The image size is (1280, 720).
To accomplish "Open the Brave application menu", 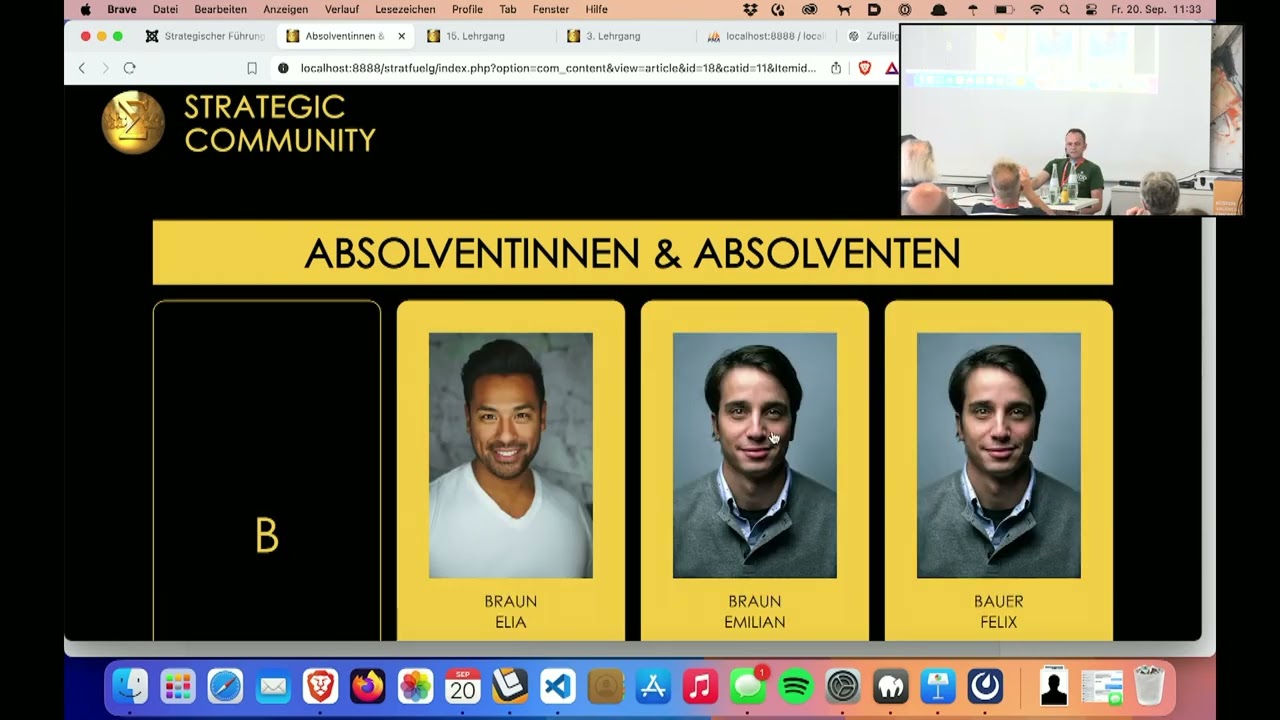I will coord(122,10).
